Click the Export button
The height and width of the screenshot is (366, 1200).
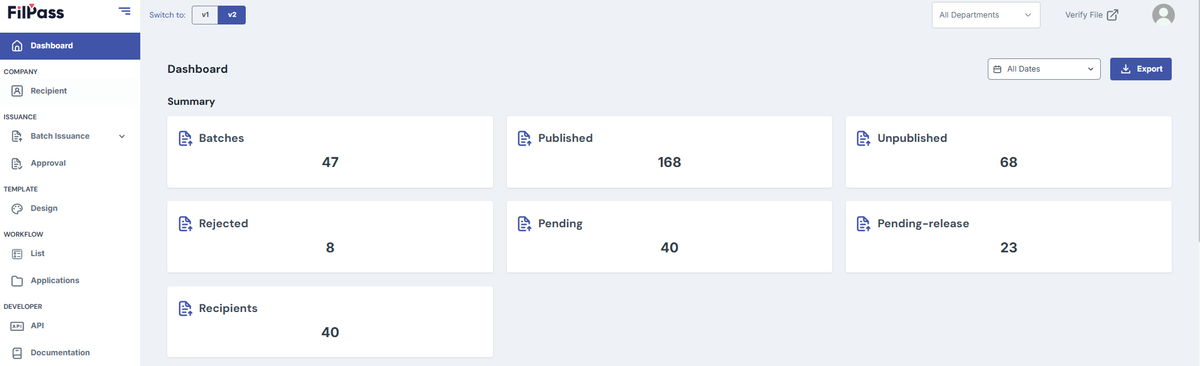(x=1141, y=69)
